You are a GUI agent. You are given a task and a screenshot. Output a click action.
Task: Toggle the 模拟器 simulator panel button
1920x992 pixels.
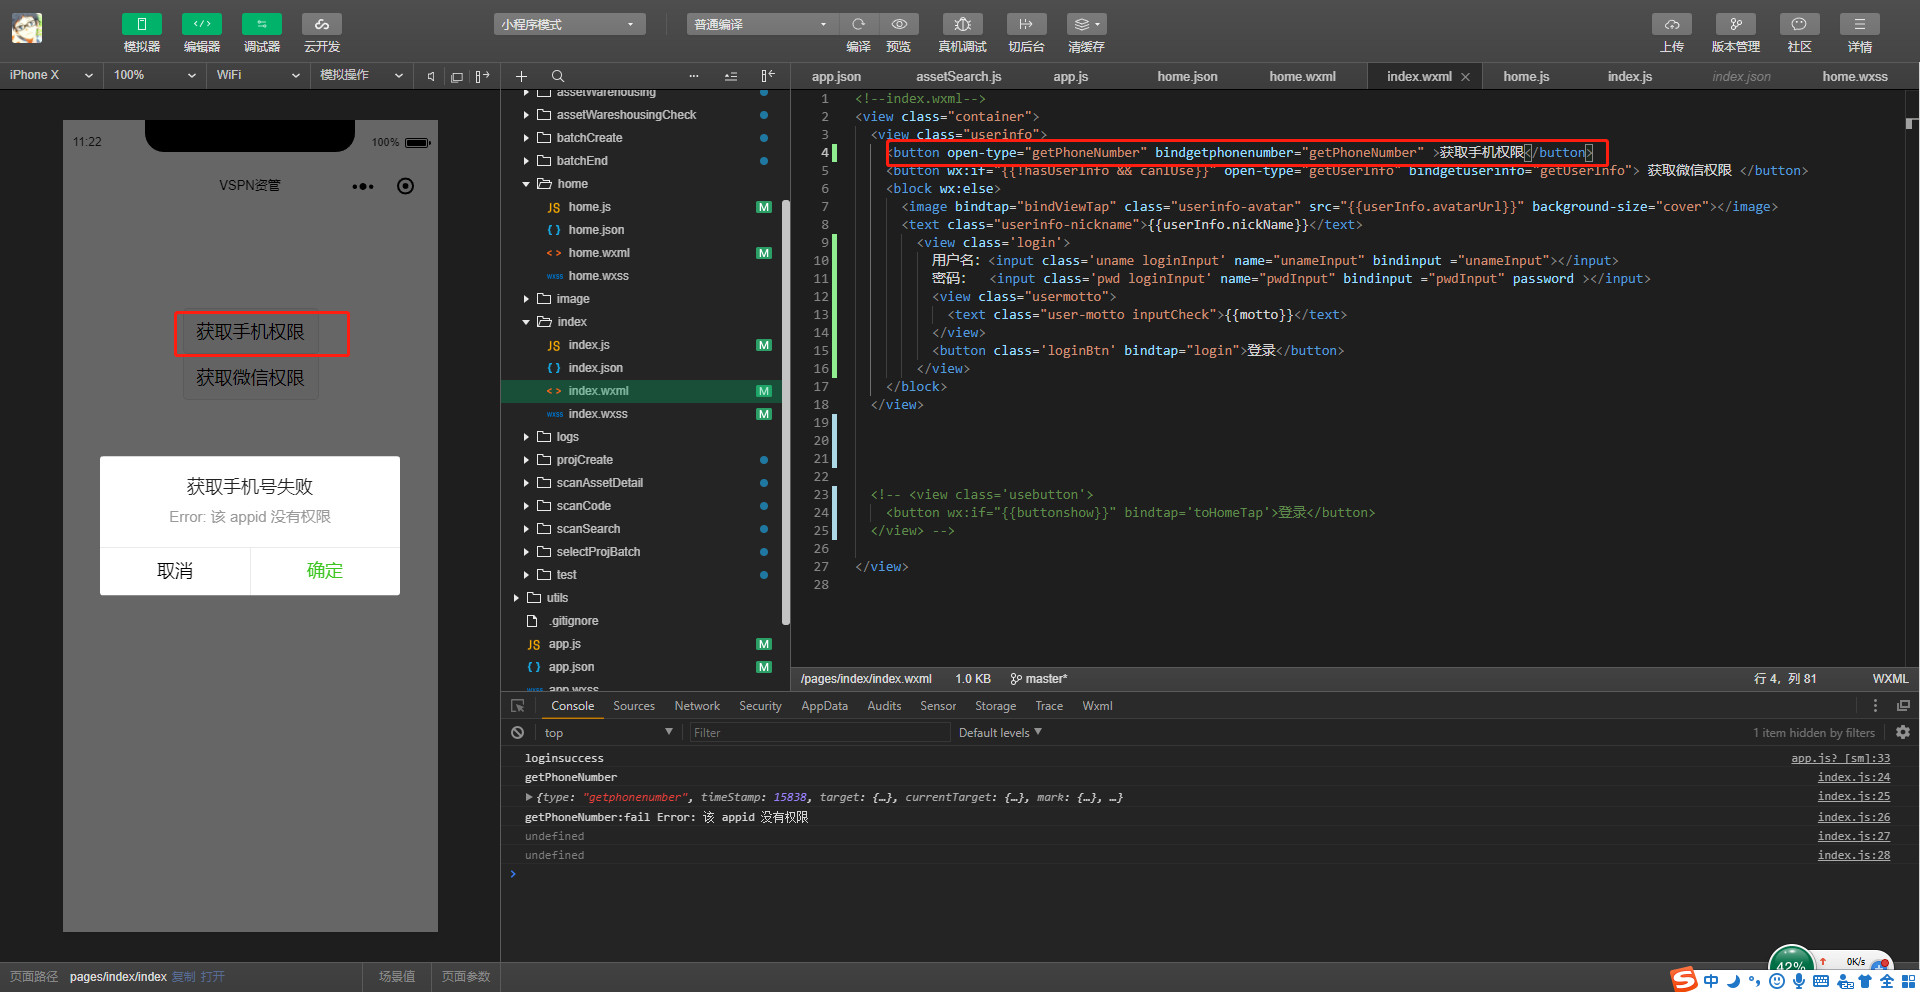141,25
